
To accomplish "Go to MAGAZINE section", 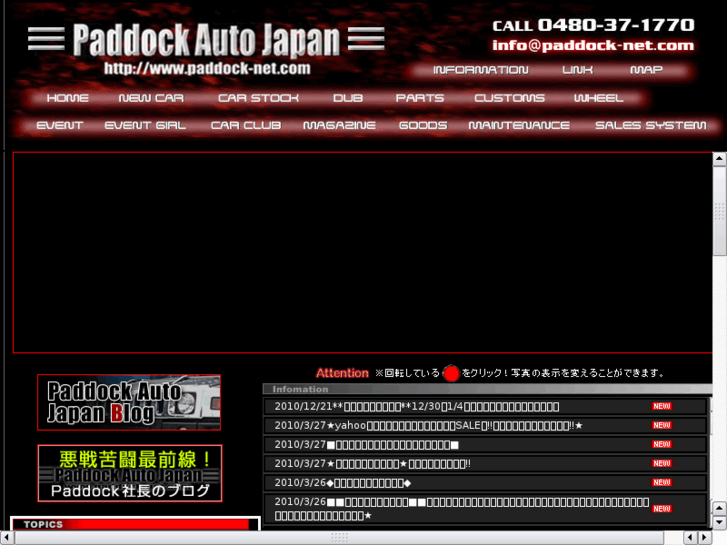I will point(339,125).
